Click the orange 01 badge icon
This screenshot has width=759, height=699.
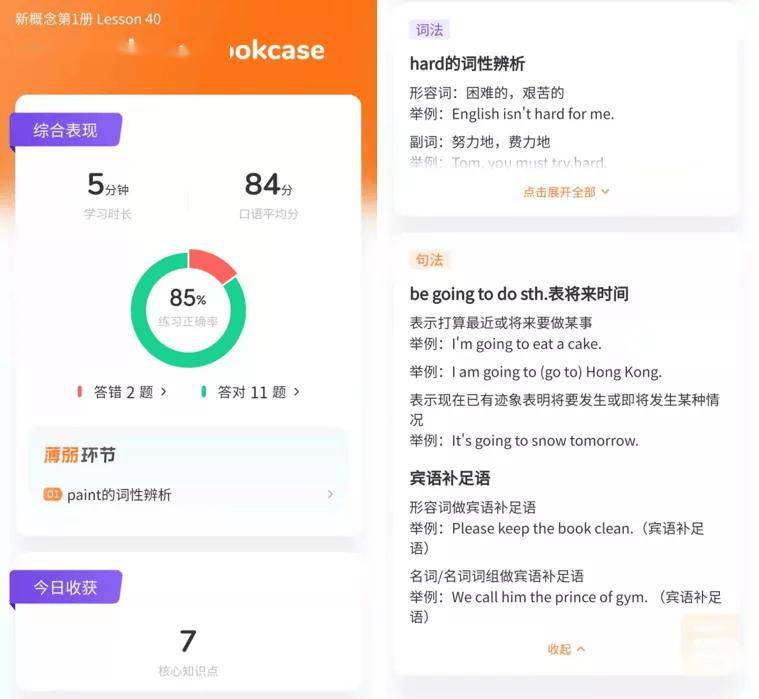pos(52,494)
